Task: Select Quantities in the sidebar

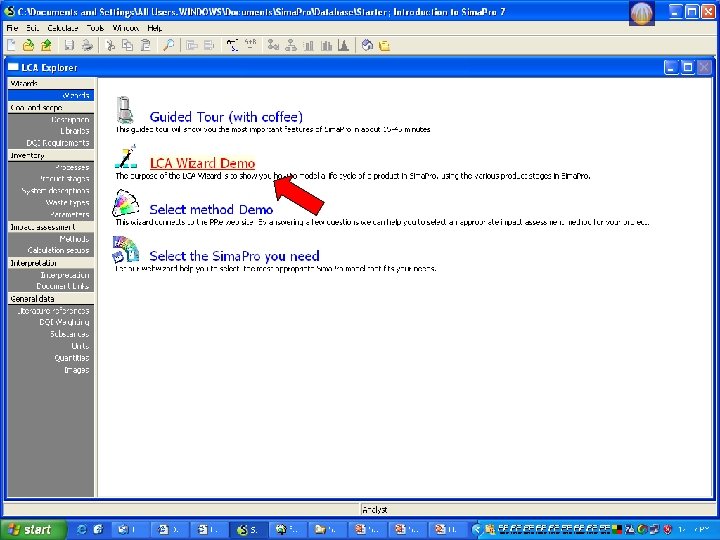Action: point(72,358)
